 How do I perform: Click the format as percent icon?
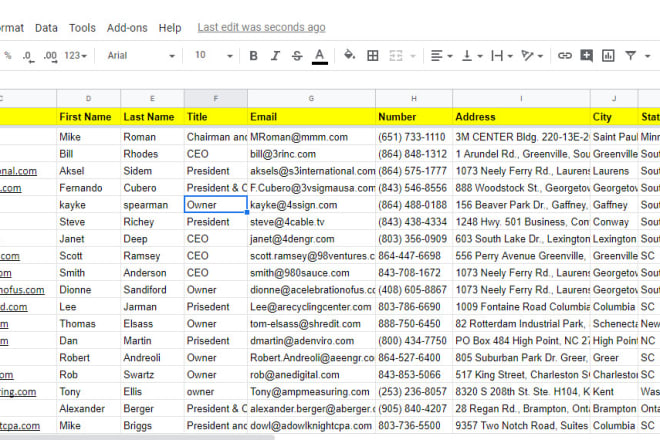tap(8, 56)
